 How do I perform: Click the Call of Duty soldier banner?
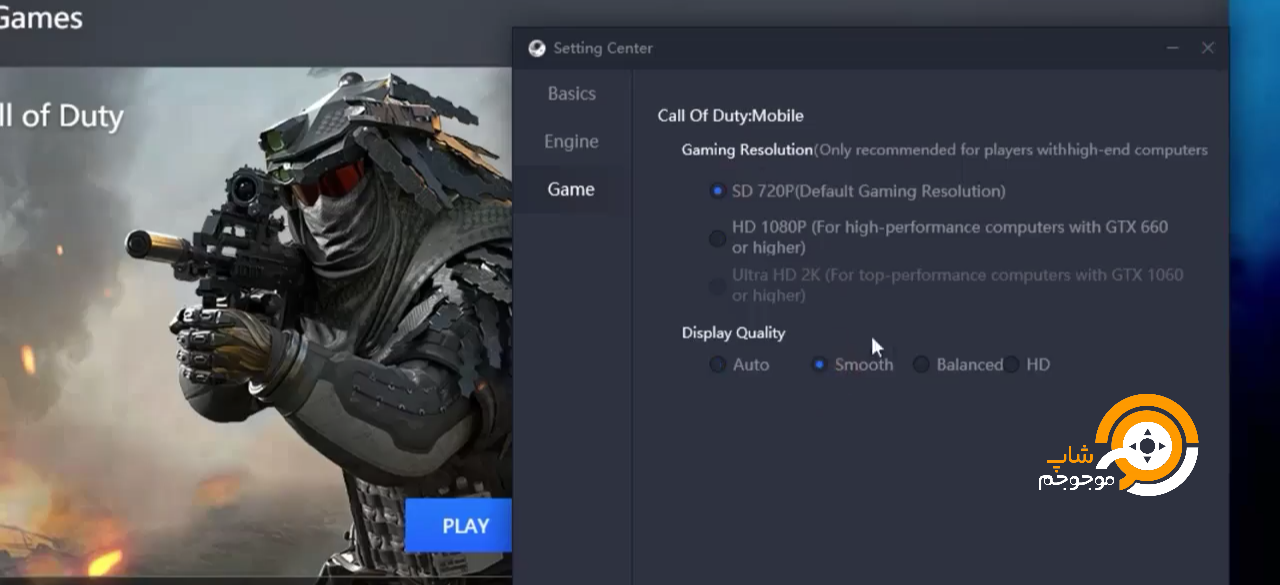click(256, 320)
